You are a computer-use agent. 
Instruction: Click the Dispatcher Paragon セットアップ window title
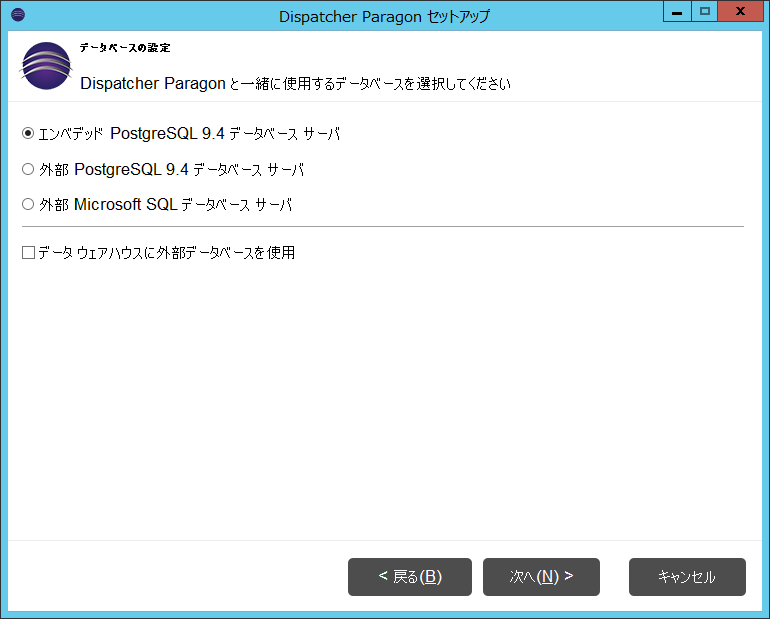[x=384, y=17]
